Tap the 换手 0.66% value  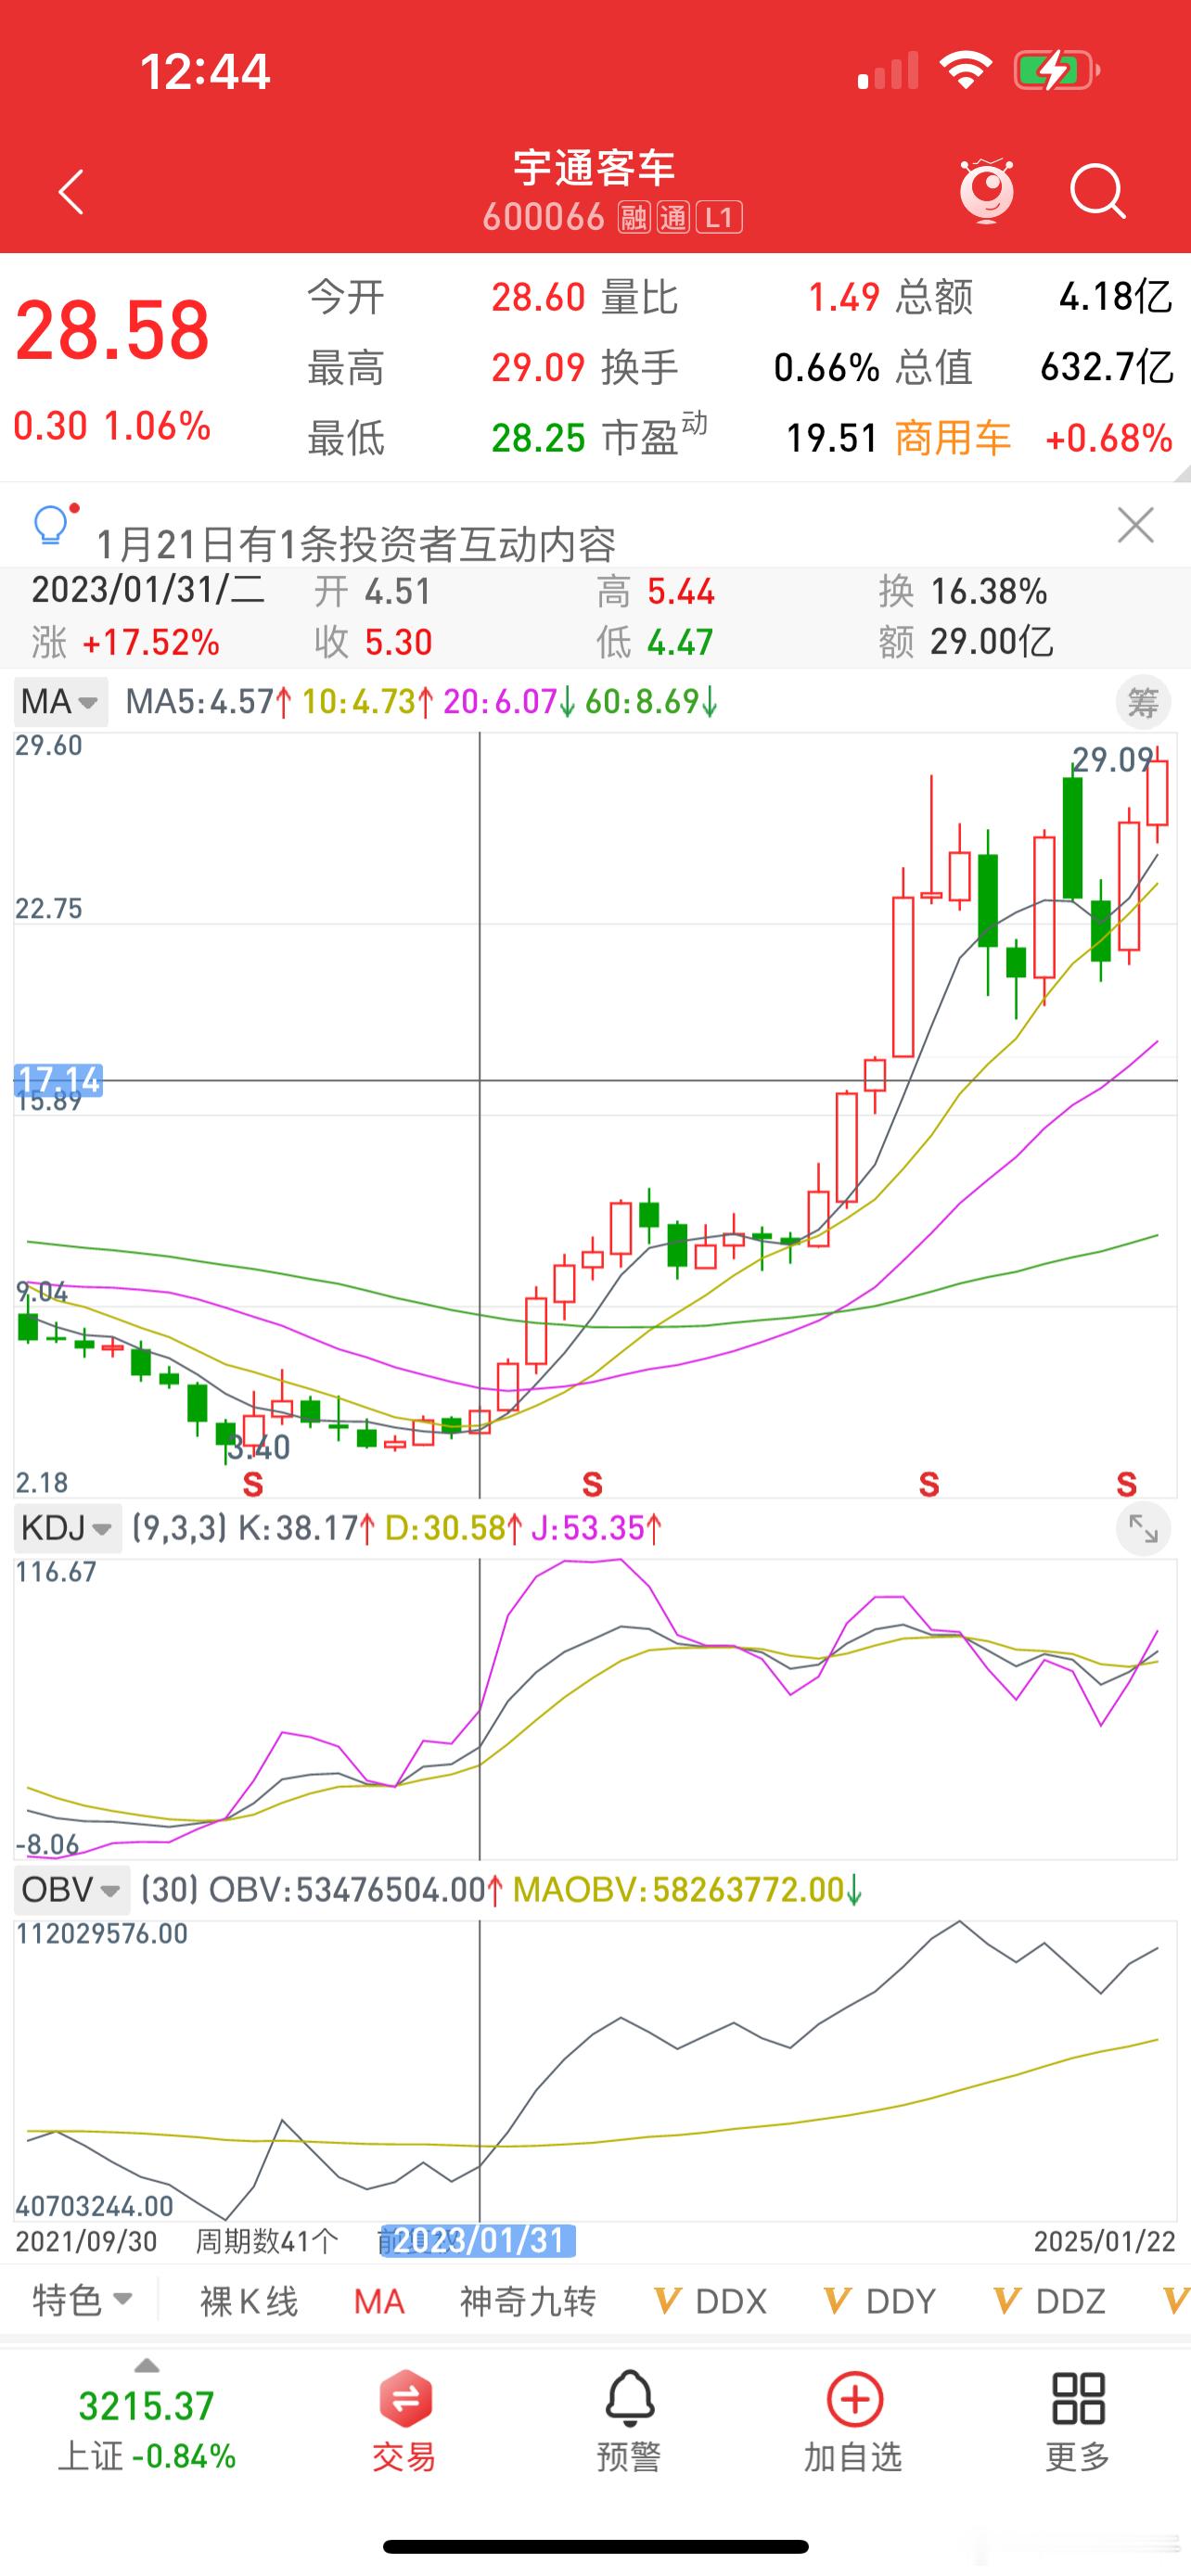tap(827, 367)
